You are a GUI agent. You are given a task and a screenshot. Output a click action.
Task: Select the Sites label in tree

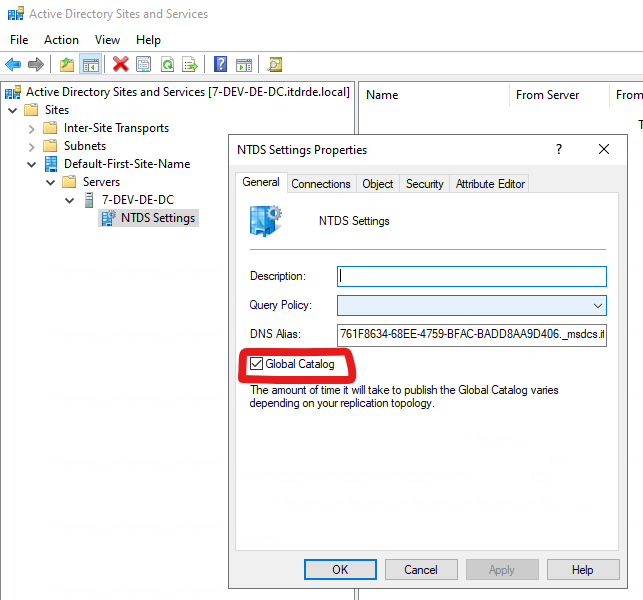point(57,110)
